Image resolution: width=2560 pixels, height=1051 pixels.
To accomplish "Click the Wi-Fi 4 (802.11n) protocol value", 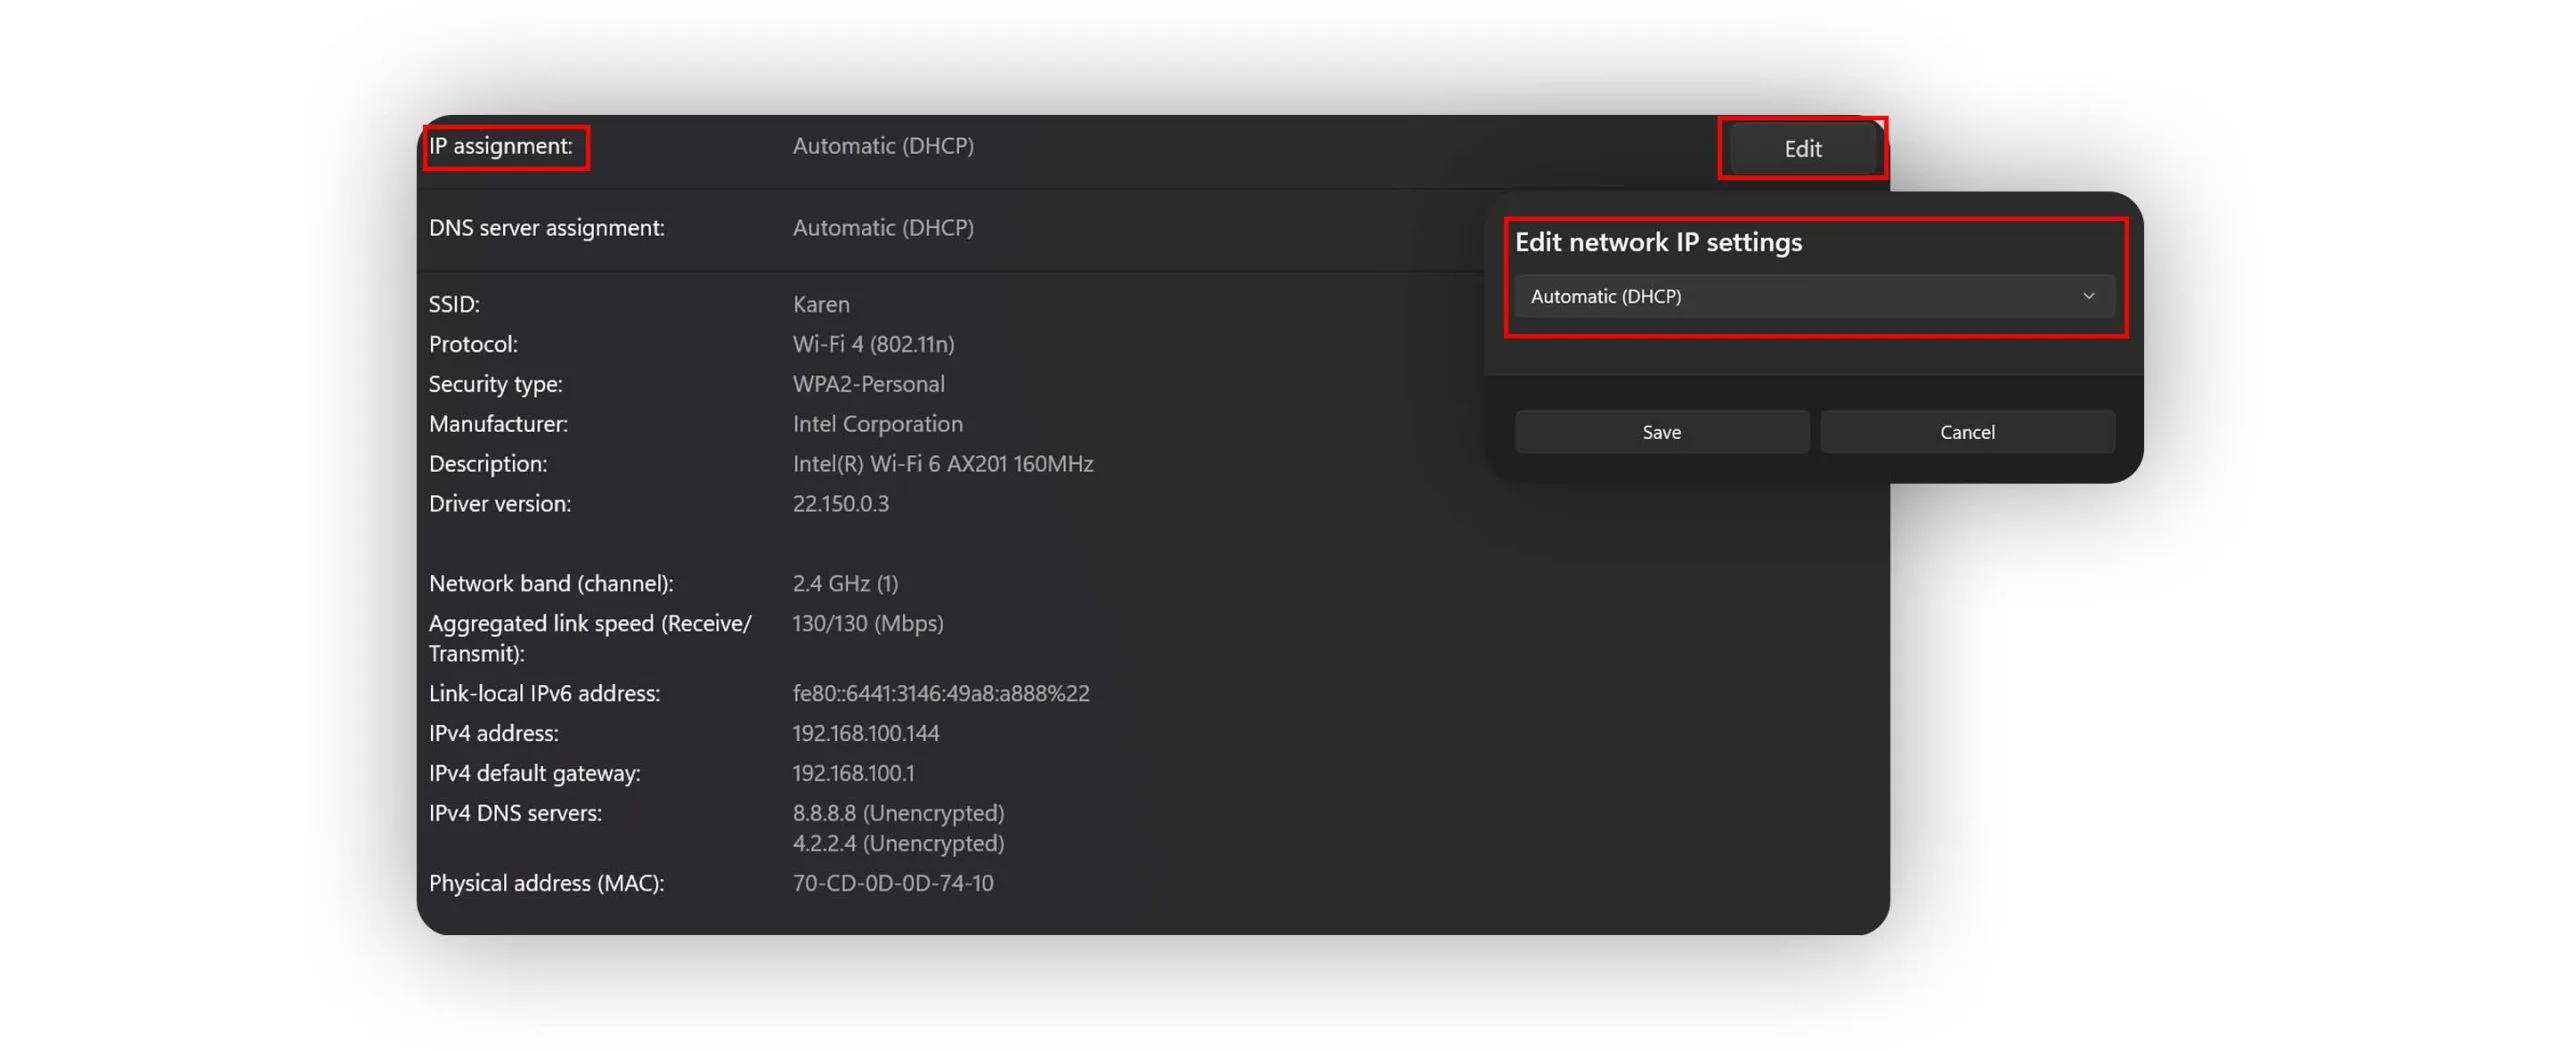I will click(x=872, y=344).
